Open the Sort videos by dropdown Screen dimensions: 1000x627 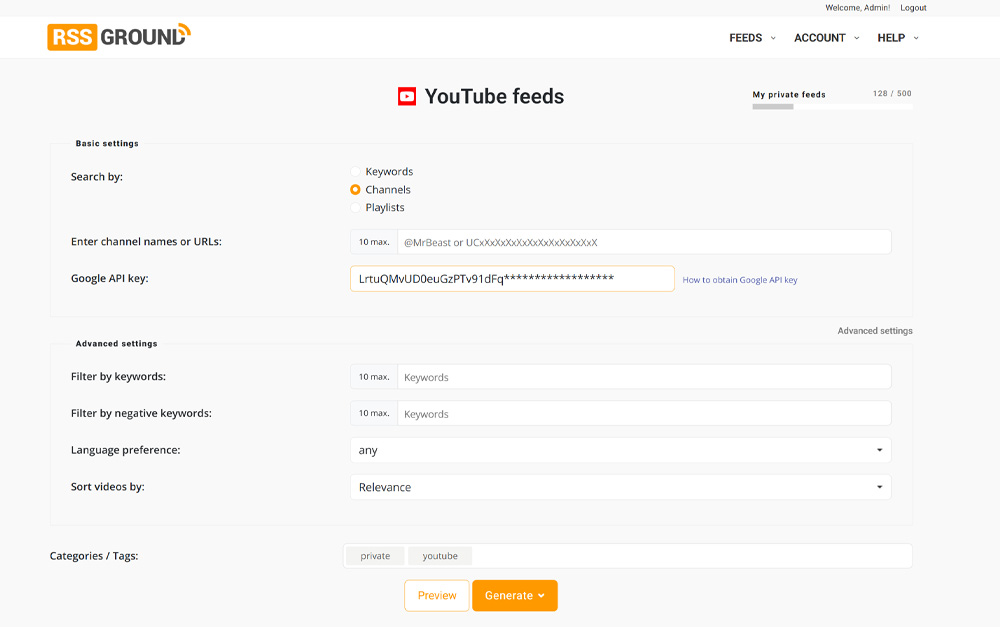[x=620, y=488]
